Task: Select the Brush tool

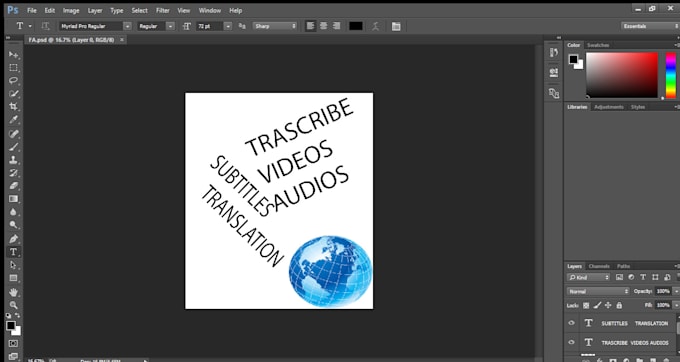Action: click(x=13, y=147)
